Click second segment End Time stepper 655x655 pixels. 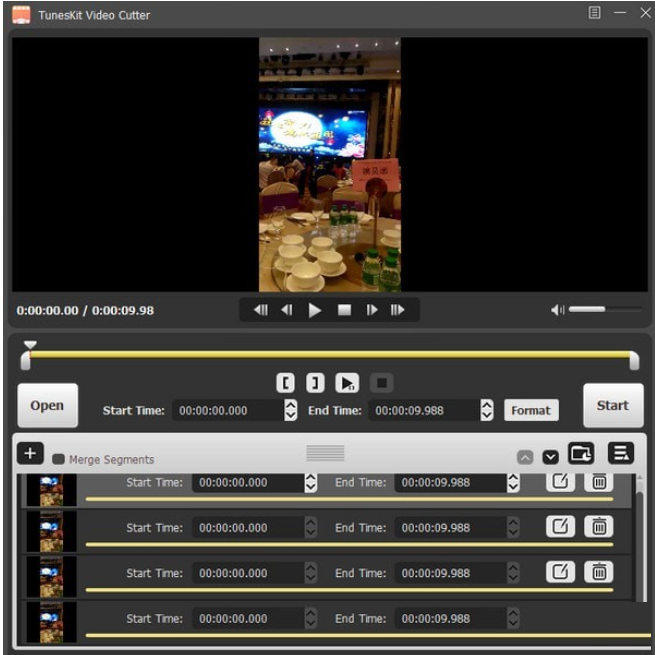(x=513, y=528)
